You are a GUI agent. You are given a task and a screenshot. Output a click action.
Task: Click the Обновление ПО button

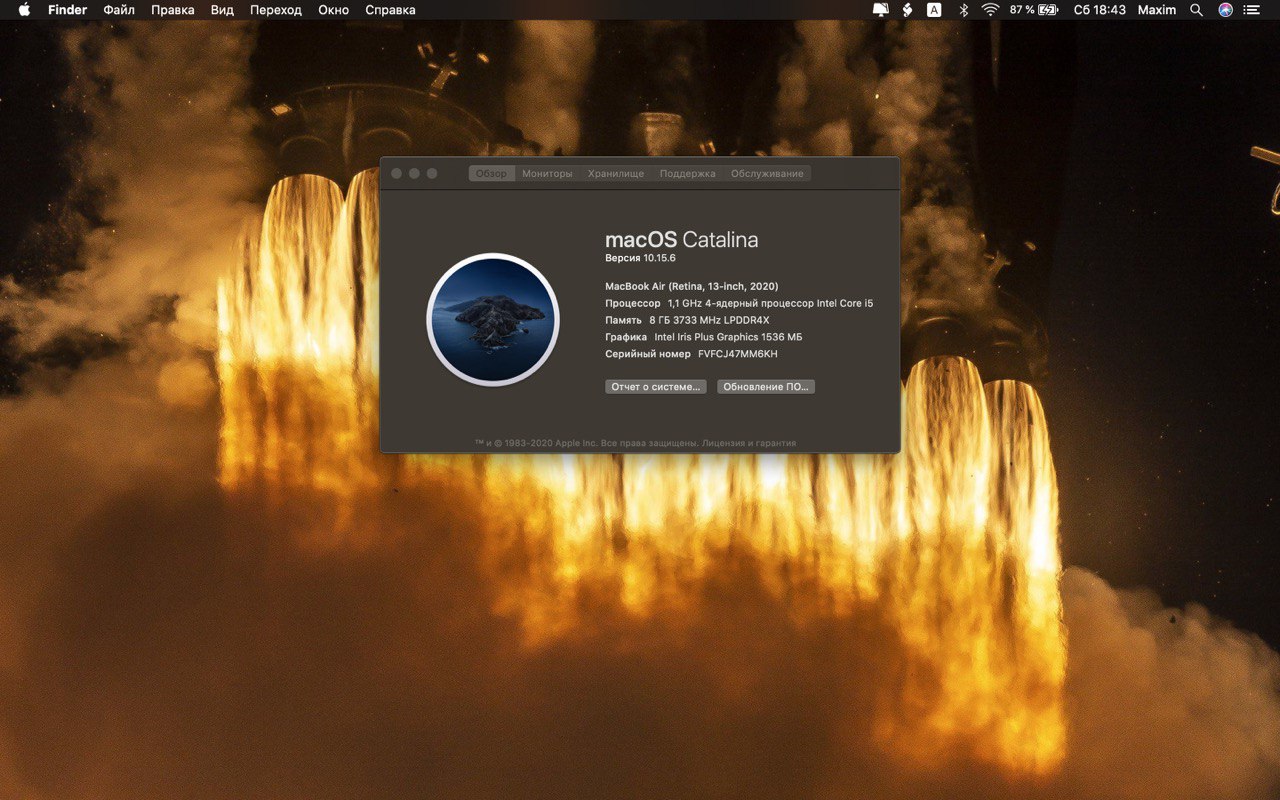(x=766, y=386)
